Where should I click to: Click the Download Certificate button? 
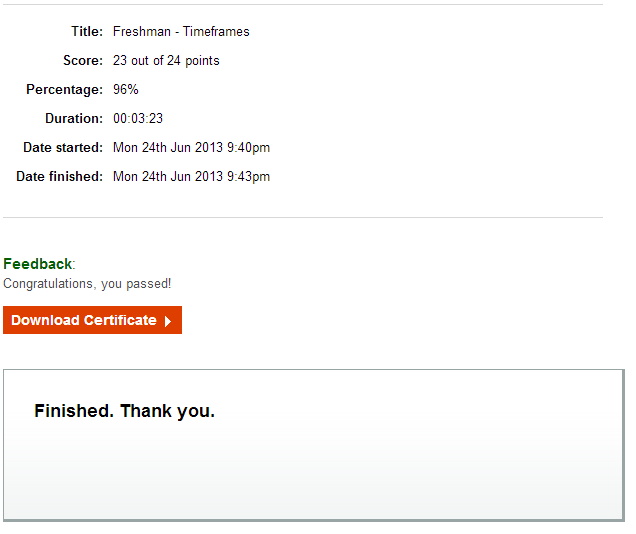point(92,320)
